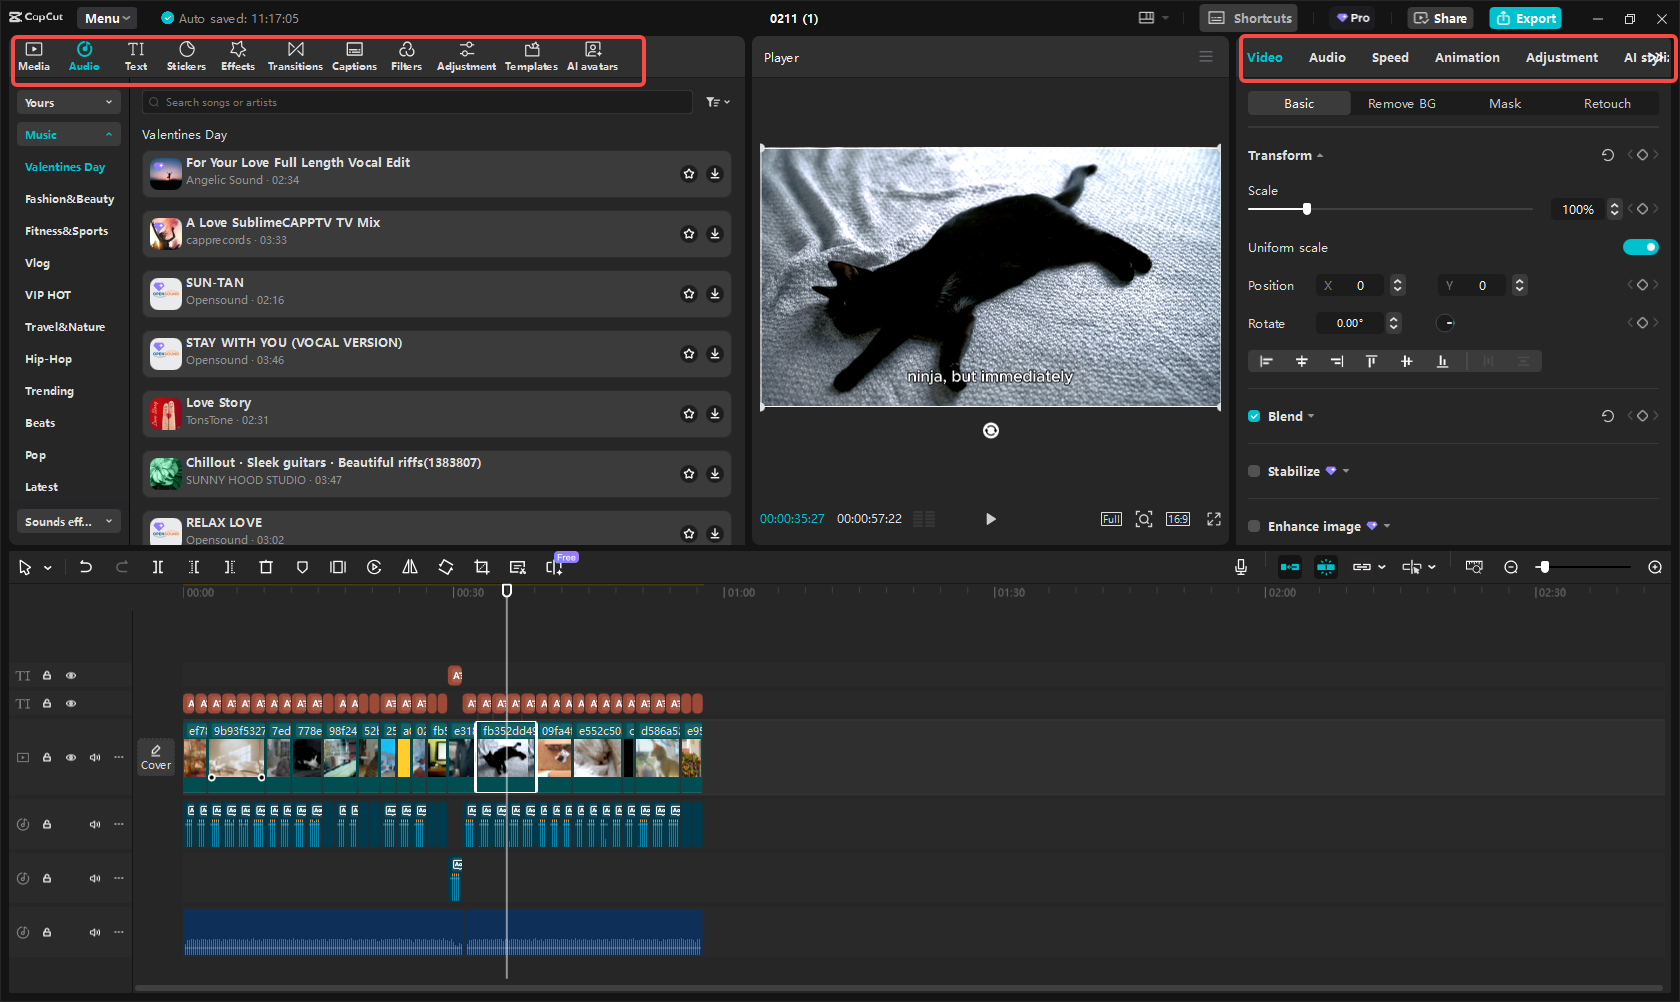Click the Delete clip icon
Screen dimensions: 1680x1002
pyautogui.click(x=266, y=567)
